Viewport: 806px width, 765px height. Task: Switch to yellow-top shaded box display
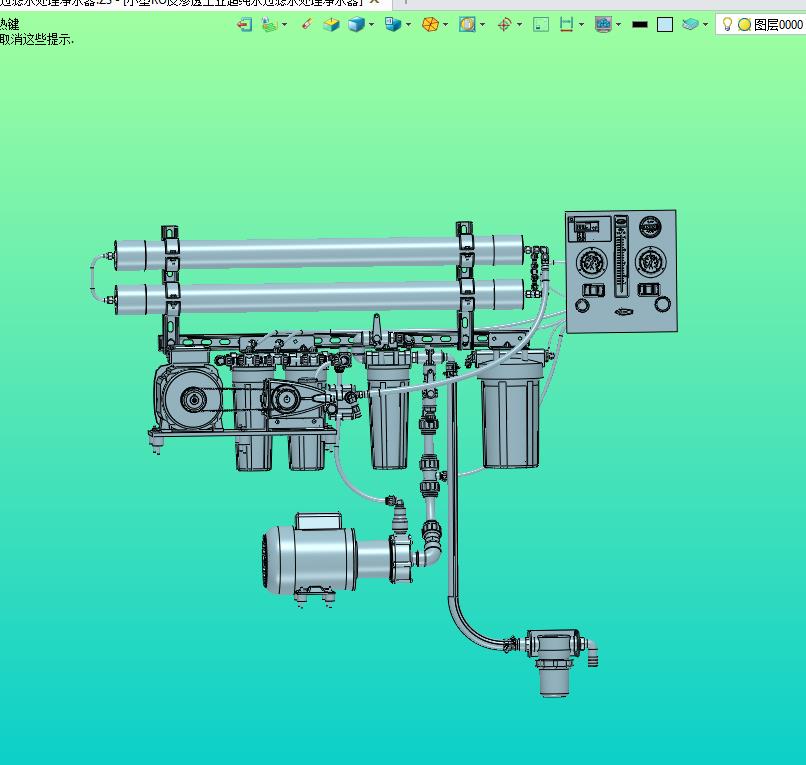coord(331,24)
